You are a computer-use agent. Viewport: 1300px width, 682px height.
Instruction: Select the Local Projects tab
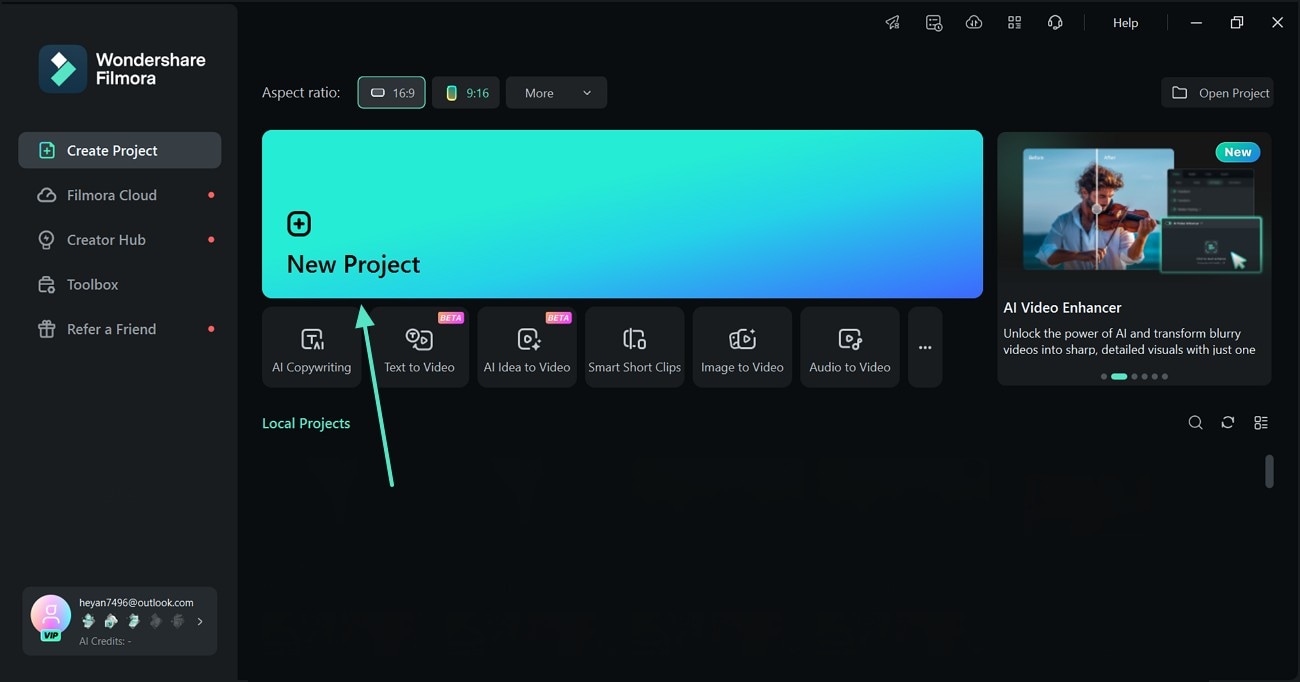pos(306,423)
